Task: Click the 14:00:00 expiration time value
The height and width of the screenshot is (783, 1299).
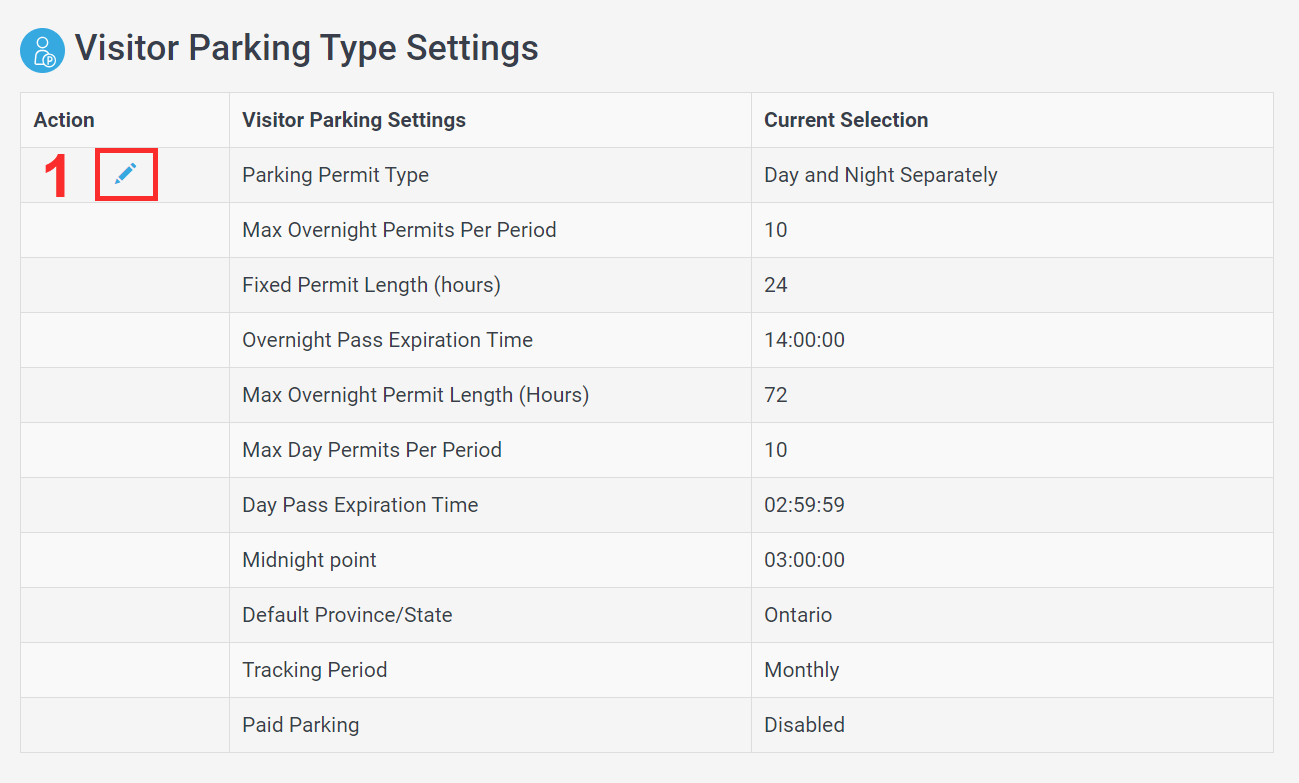Action: (x=804, y=340)
